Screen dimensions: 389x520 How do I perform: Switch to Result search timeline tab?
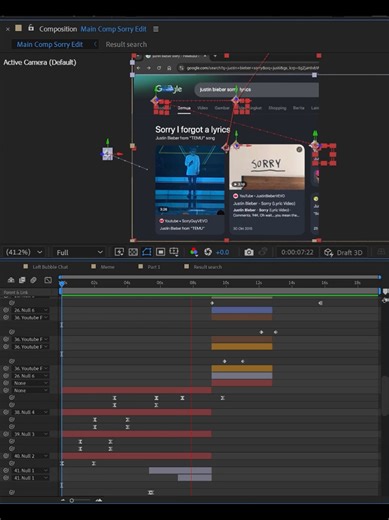point(207,267)
